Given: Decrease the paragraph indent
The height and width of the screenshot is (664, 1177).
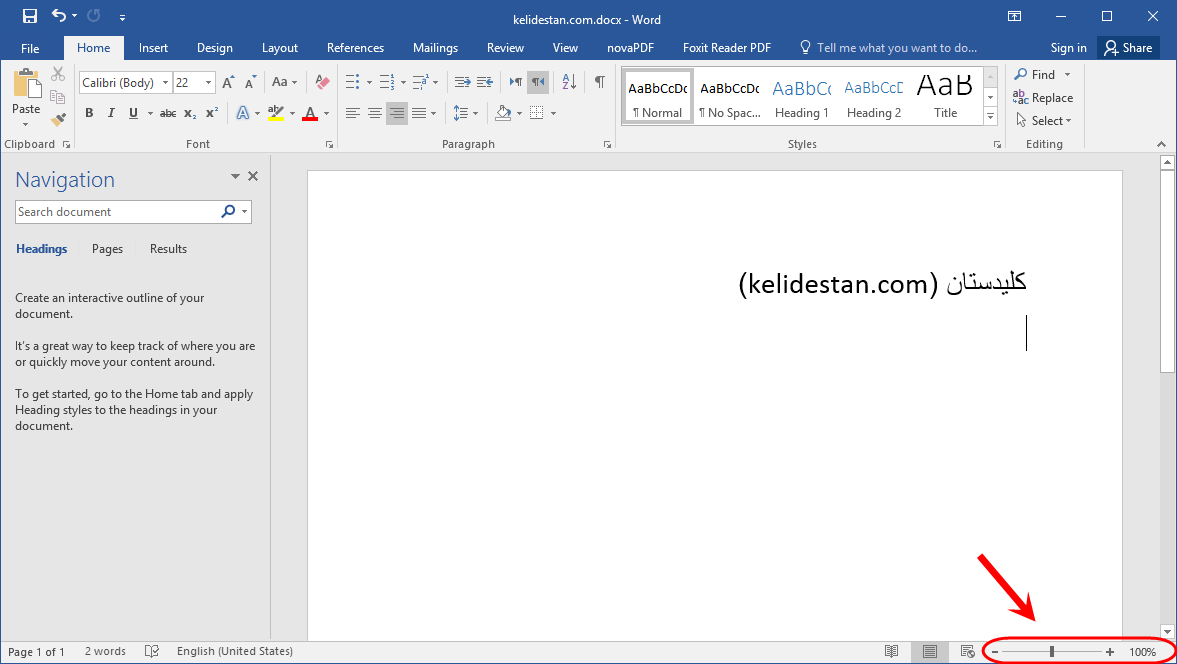Looking at the screenshot, I should (x=462, y=83).
